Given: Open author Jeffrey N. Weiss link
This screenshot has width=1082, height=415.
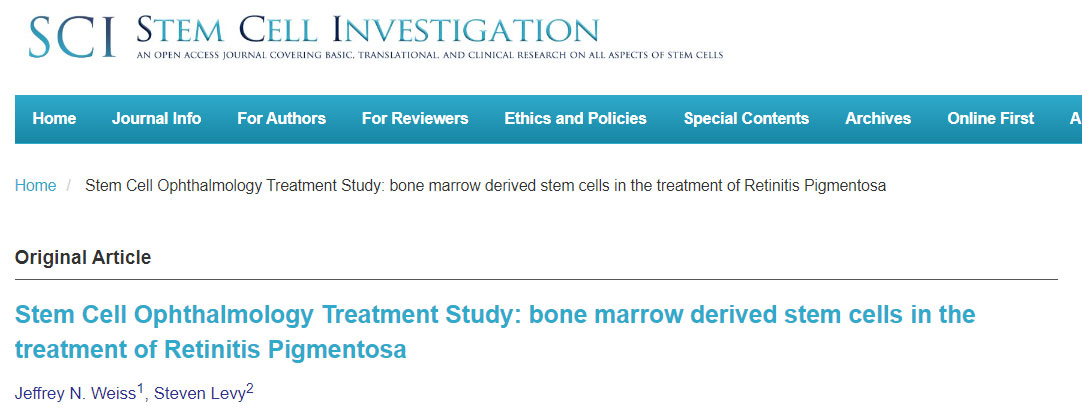Looking at the screenshot, I should (76, 392).
